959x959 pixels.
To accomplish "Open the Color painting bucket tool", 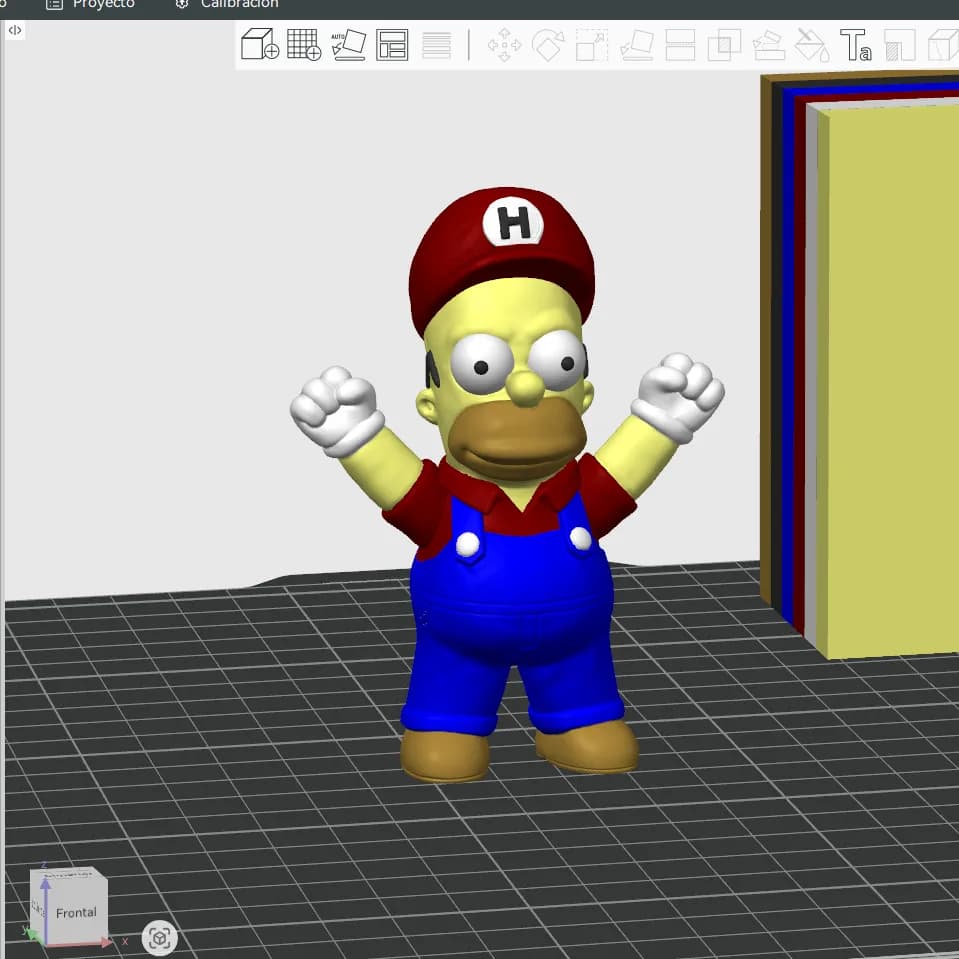I will pos(812,45).
